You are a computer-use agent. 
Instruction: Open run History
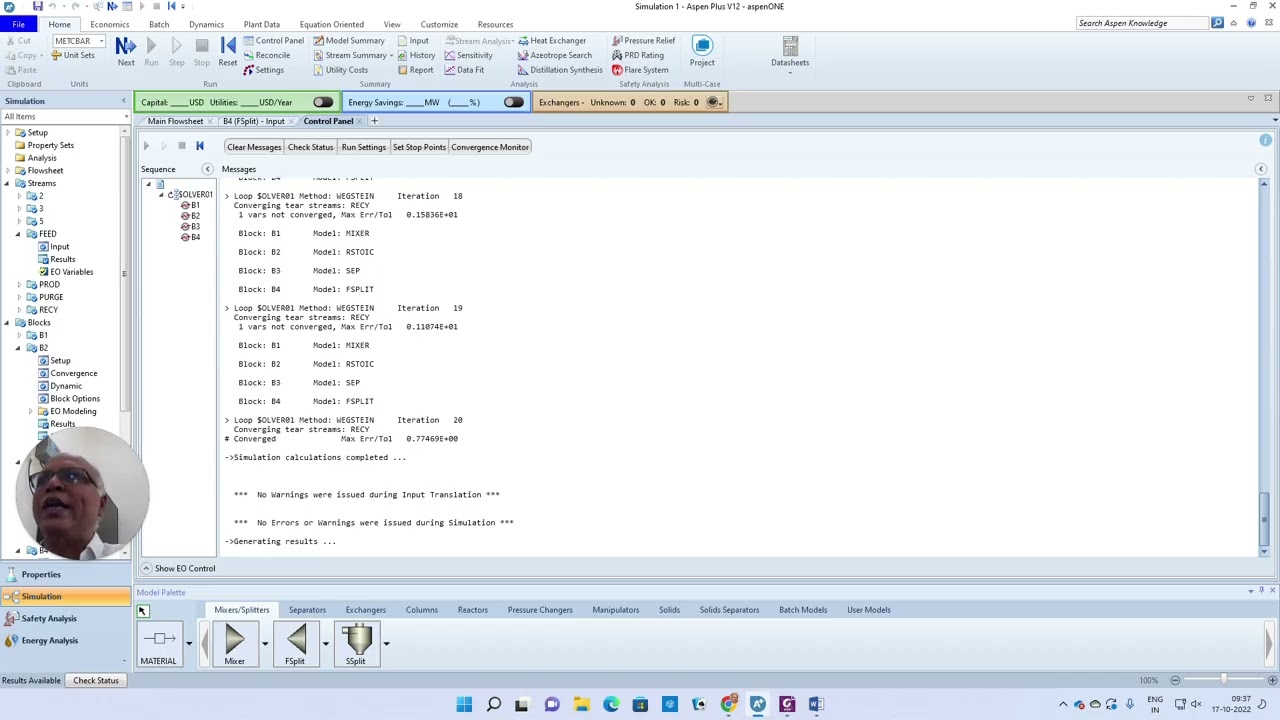(x=416, y=55)
